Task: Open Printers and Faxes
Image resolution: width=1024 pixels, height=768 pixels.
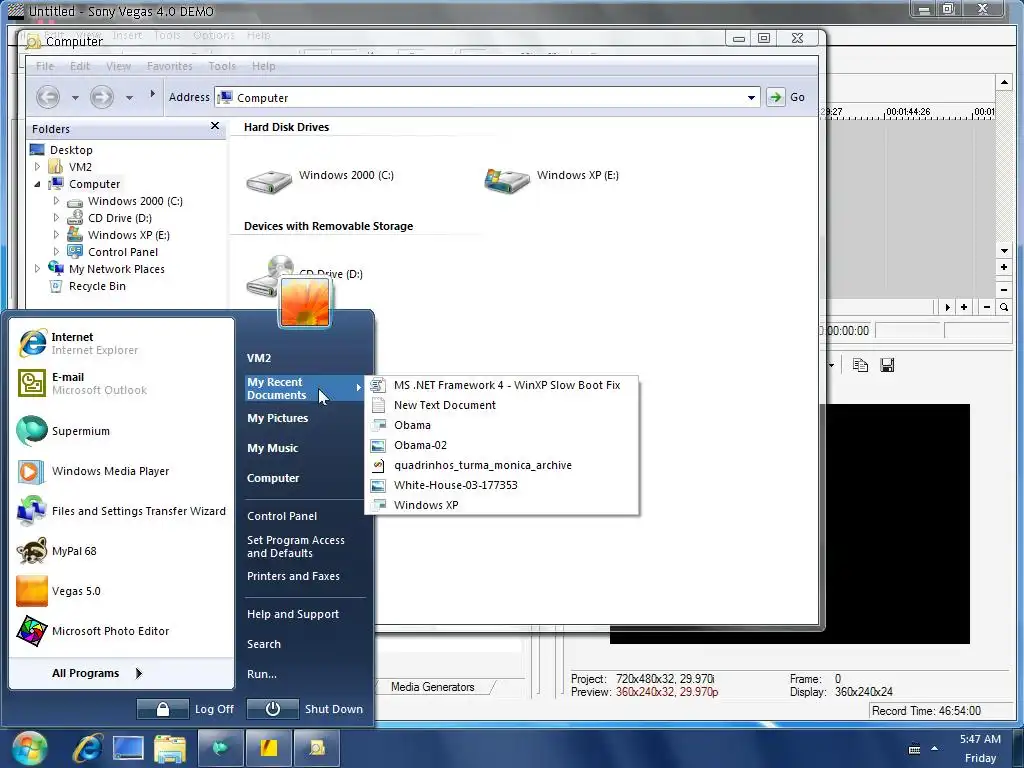Action: click(x=293, y=576)
